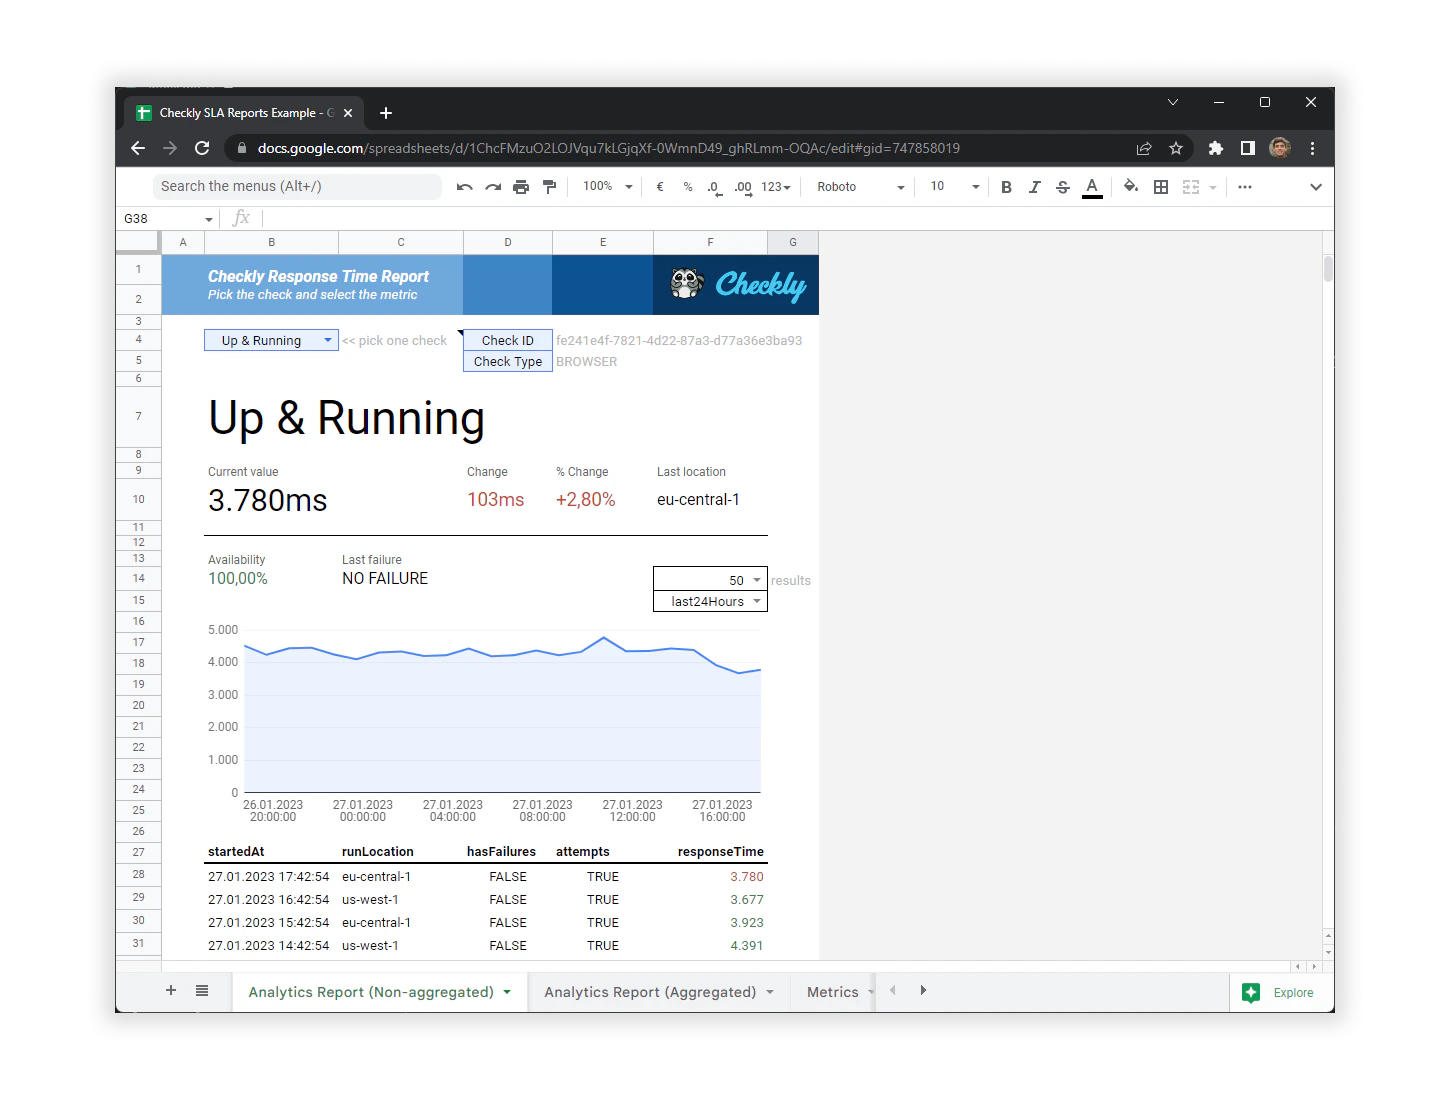This screenshot has height=1100, width=1450.
Task: Click the fill color icon
Action: tap(1131, 186)
